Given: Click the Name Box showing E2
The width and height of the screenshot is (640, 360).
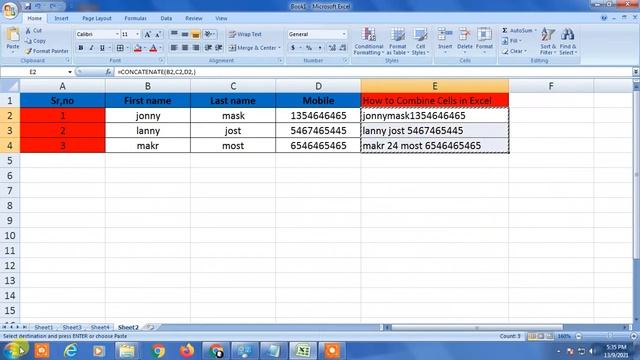Looking at the screenshot, I should click(33, 72).
